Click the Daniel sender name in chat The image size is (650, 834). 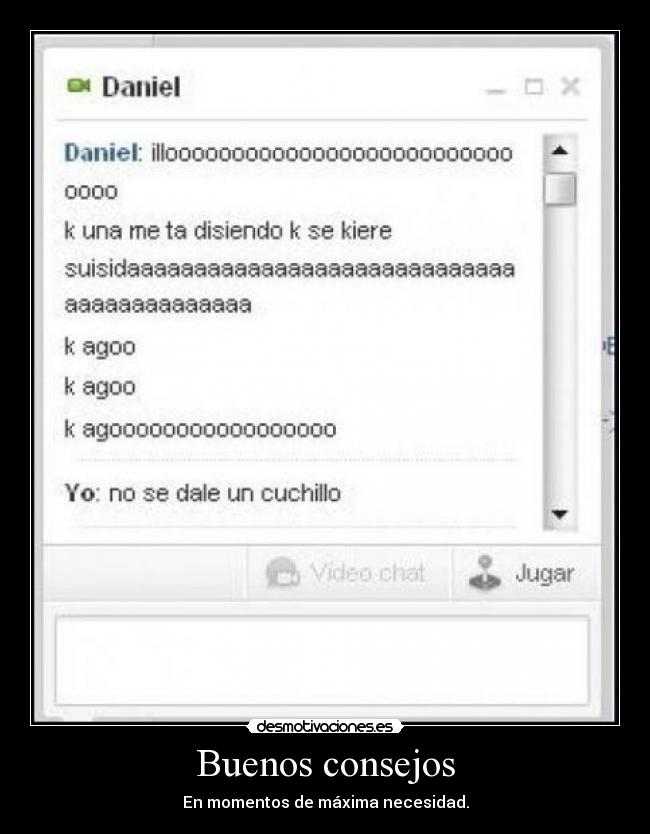pyautogui.click(x=103, y=153)
